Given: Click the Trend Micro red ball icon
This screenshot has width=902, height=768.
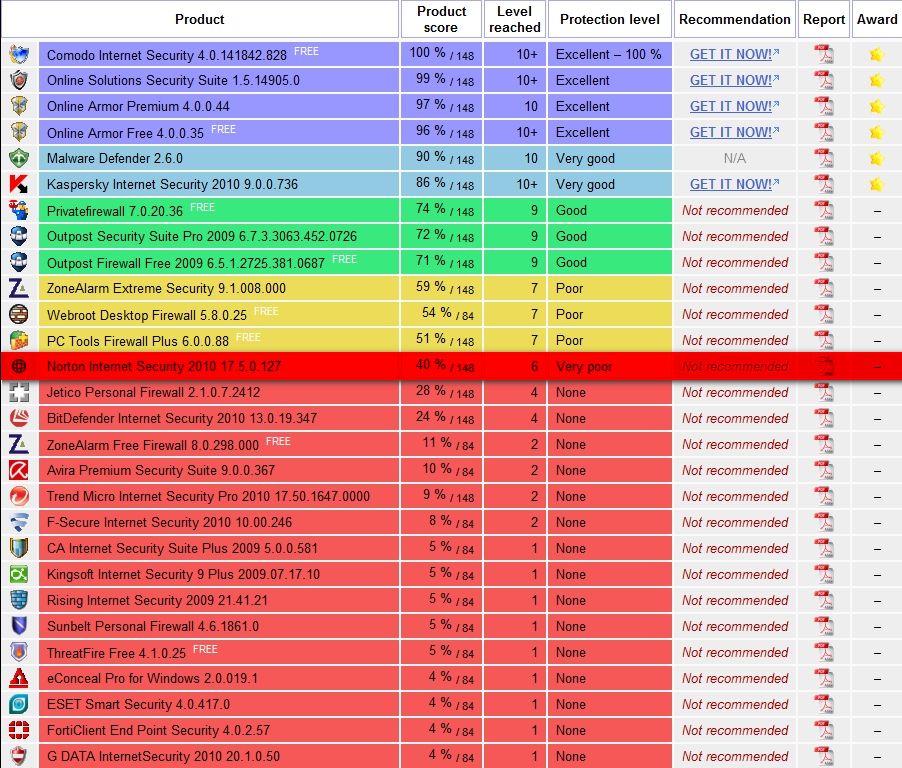Looking at the screenshot, I should [x=19, y=496].
